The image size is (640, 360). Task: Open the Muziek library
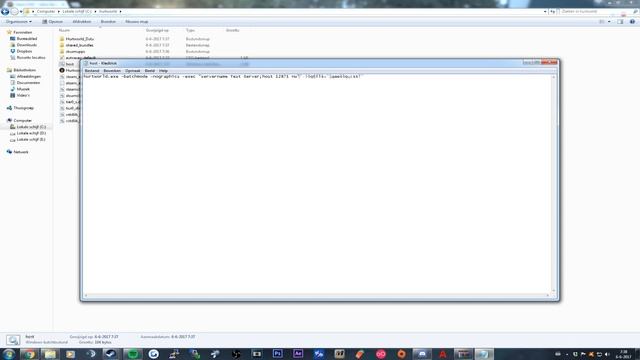tap(23, 89)
